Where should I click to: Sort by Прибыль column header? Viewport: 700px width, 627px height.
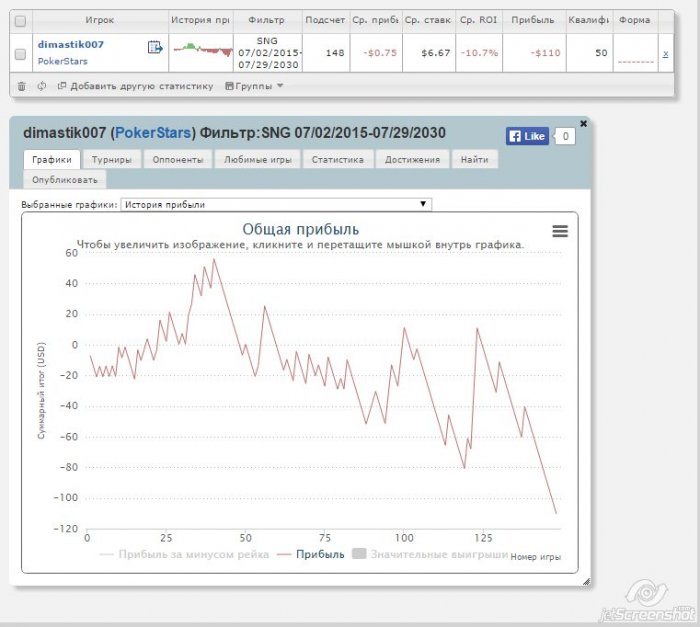(533, 20)
